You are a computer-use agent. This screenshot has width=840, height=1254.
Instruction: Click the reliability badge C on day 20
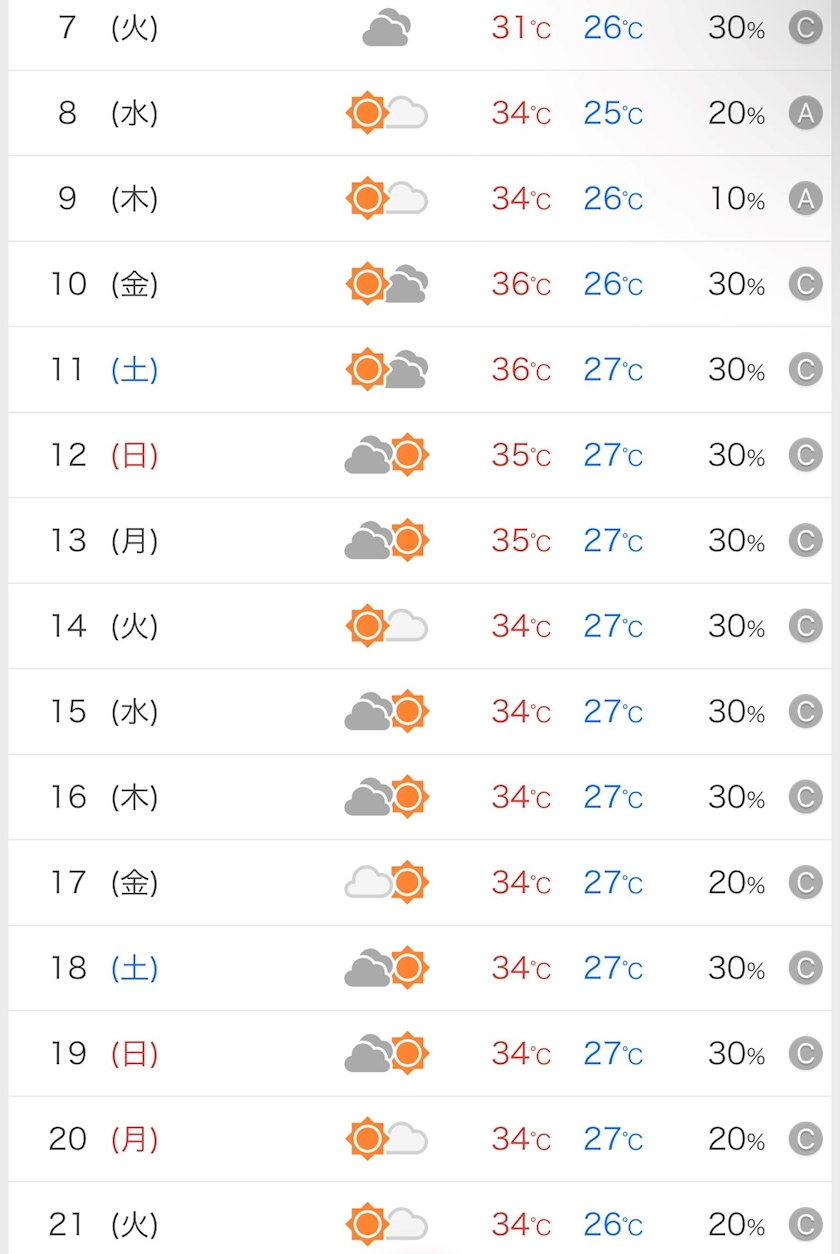pyautogui.click(x=805, y=1139)
